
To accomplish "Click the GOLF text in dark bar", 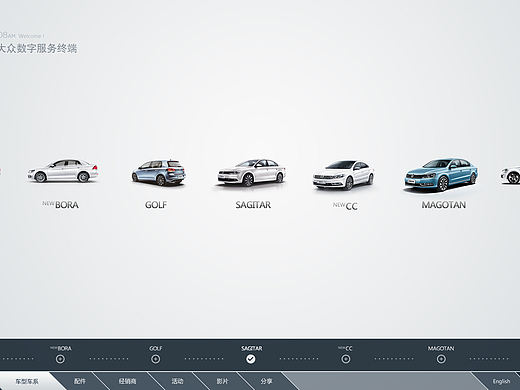I will click(x=156, y=348).
